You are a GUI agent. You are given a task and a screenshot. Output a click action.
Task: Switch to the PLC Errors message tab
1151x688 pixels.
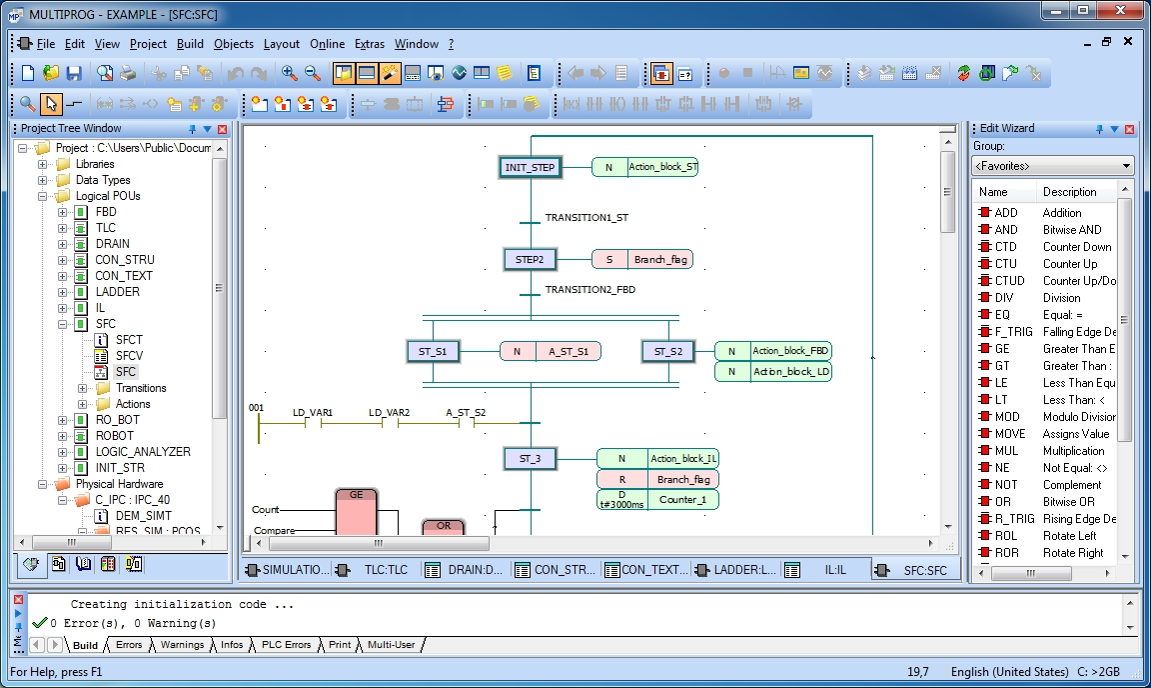point(286,645)
